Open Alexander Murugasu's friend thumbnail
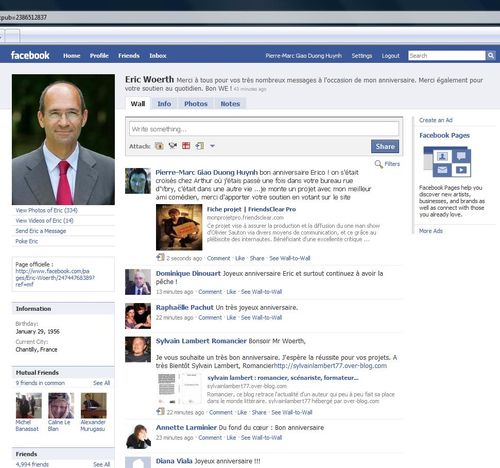 coord(94,405)
